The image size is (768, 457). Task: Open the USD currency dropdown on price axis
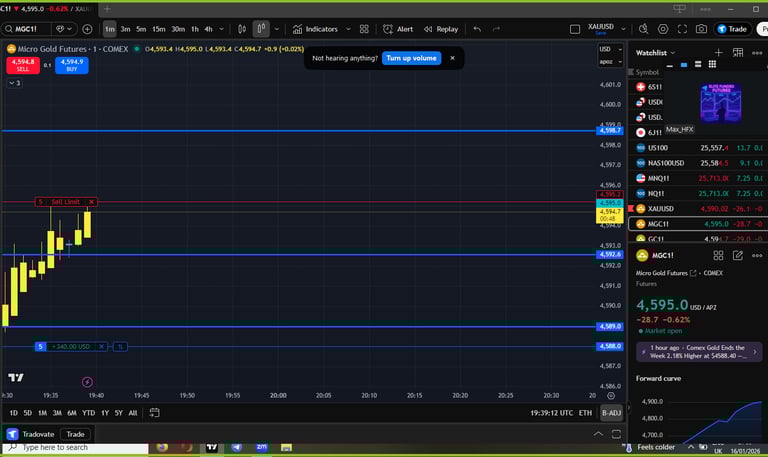pyautogui.click(x=610, y=49)
